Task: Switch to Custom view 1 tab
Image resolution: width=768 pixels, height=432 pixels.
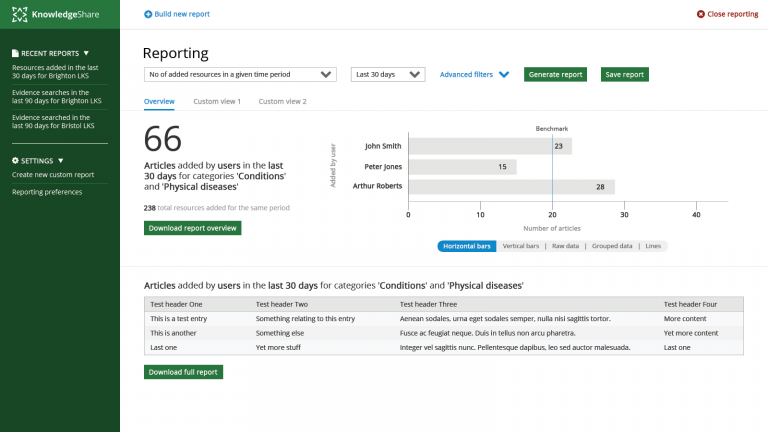Action: pos(217,102)
